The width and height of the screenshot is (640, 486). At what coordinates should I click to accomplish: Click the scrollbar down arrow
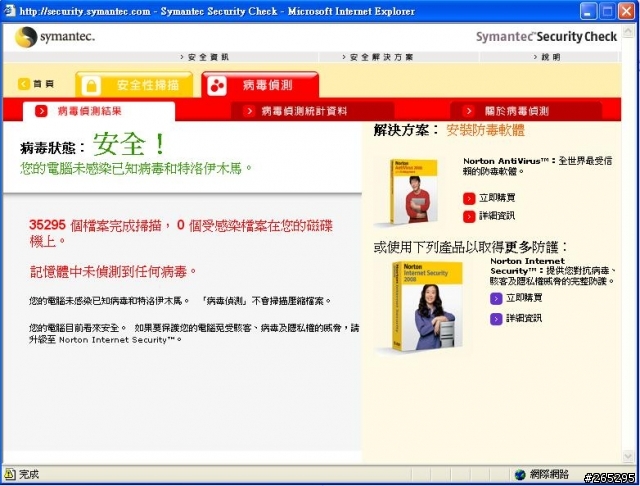(628, 456)
